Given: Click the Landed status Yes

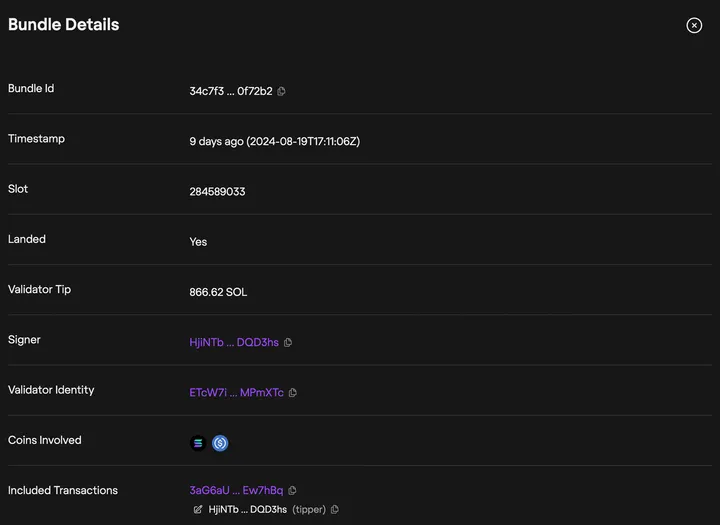Looking at the screenshot, I should point(198,242).
